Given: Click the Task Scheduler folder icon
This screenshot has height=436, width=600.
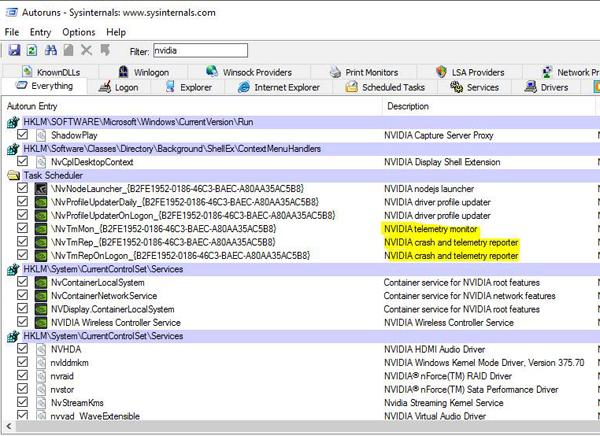Looking at the screenshot, I should click(13, 176).
